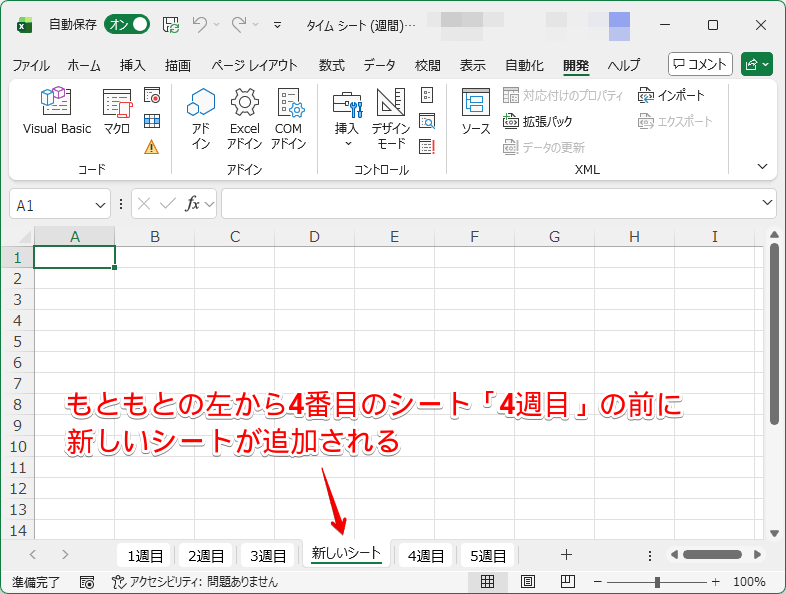This screenshot has width=786, height=594.
Task: Click the コメント button
Action: click(700, 64)
